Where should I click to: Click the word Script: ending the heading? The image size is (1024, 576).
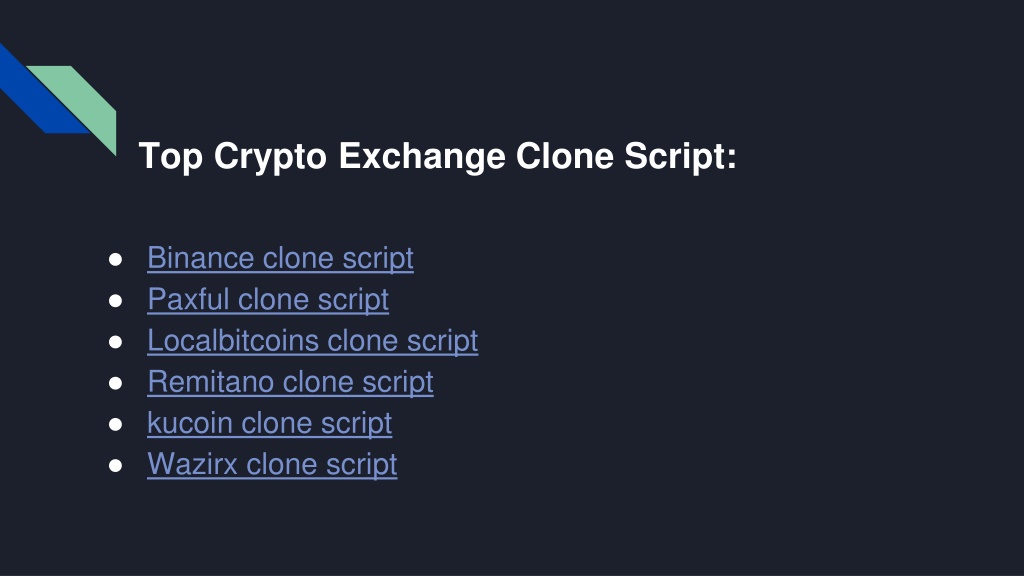pos(680,157)
